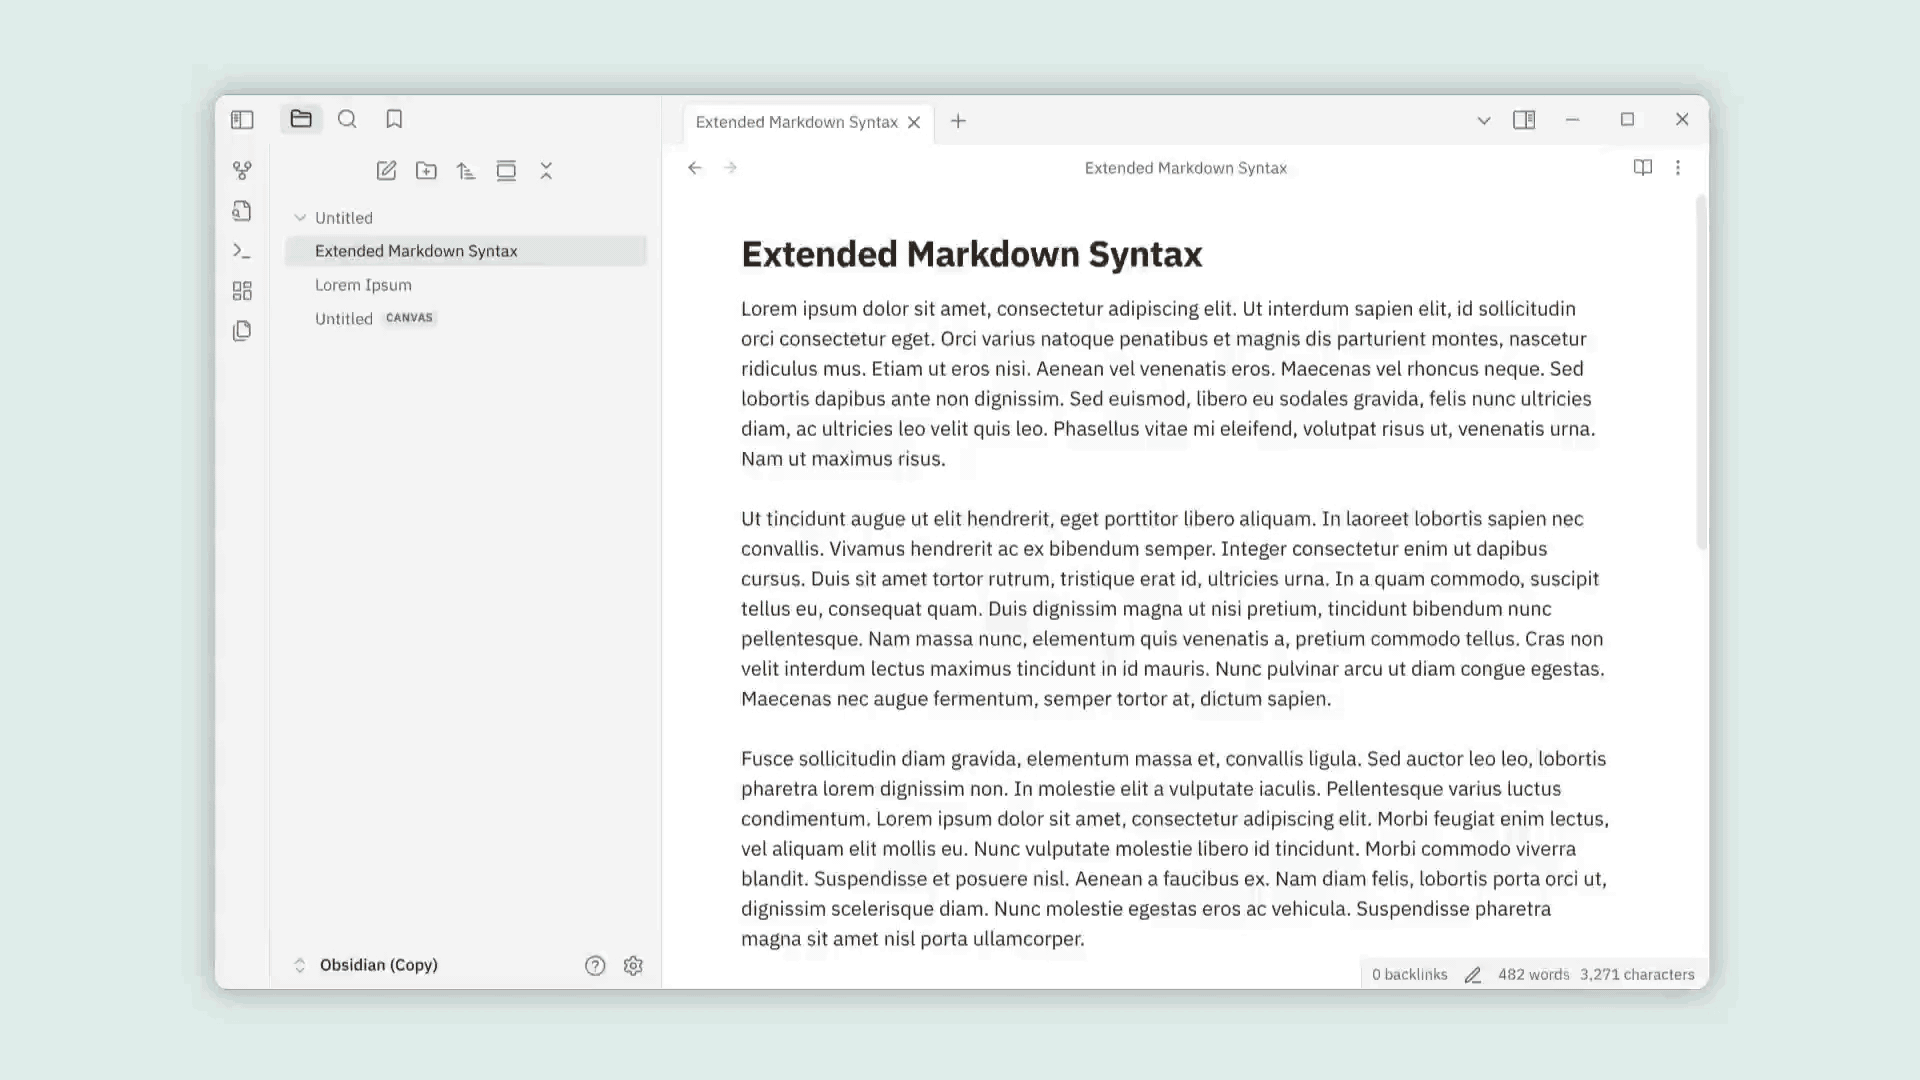Toggle the right sidebar panel
Image resolution: width=1920 pixels, height=1080 pixels.
click(x=1524, y=120)
